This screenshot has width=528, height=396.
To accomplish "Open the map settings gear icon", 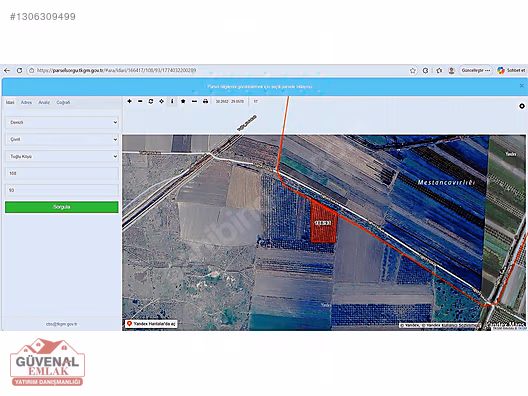I will [x=522, y=106].
